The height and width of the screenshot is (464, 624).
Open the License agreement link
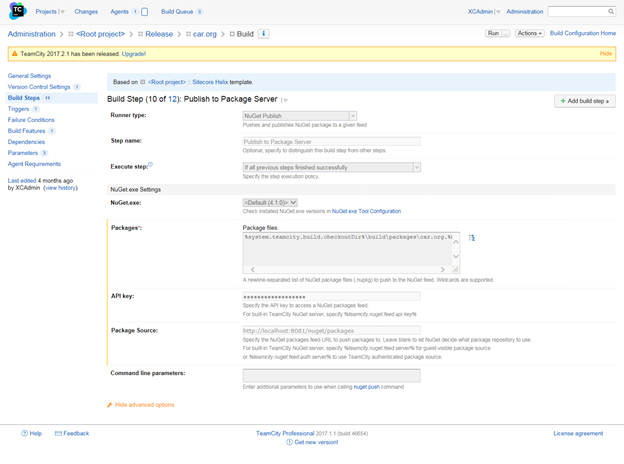pyautogui.click(x=578, y=433)
